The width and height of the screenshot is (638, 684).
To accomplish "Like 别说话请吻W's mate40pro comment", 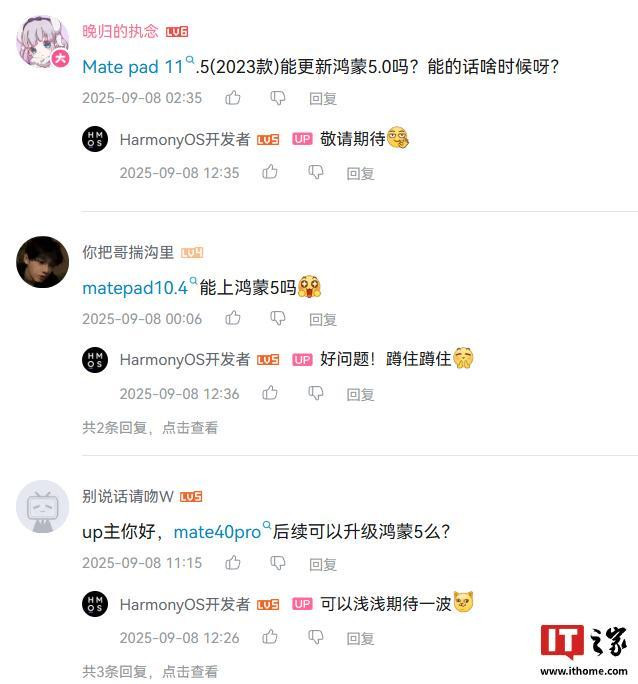I will 233,562.
